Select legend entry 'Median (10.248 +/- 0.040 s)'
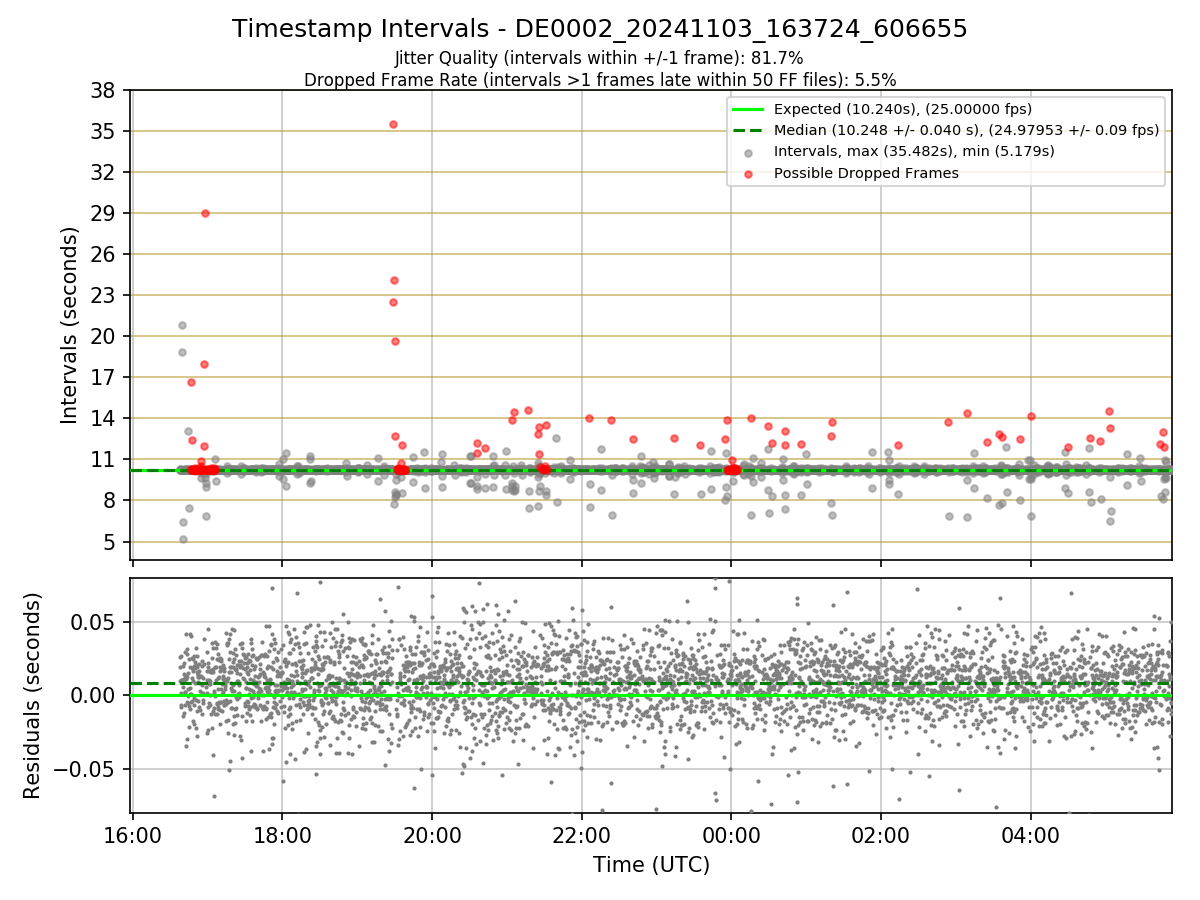 tap(967, 130)
